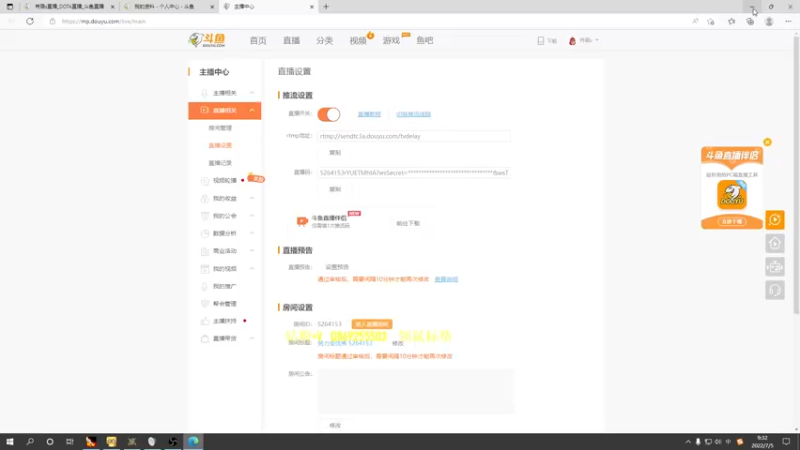Refresh the browser page
Viewport: 800px width, 450px height.
[30, 21]
